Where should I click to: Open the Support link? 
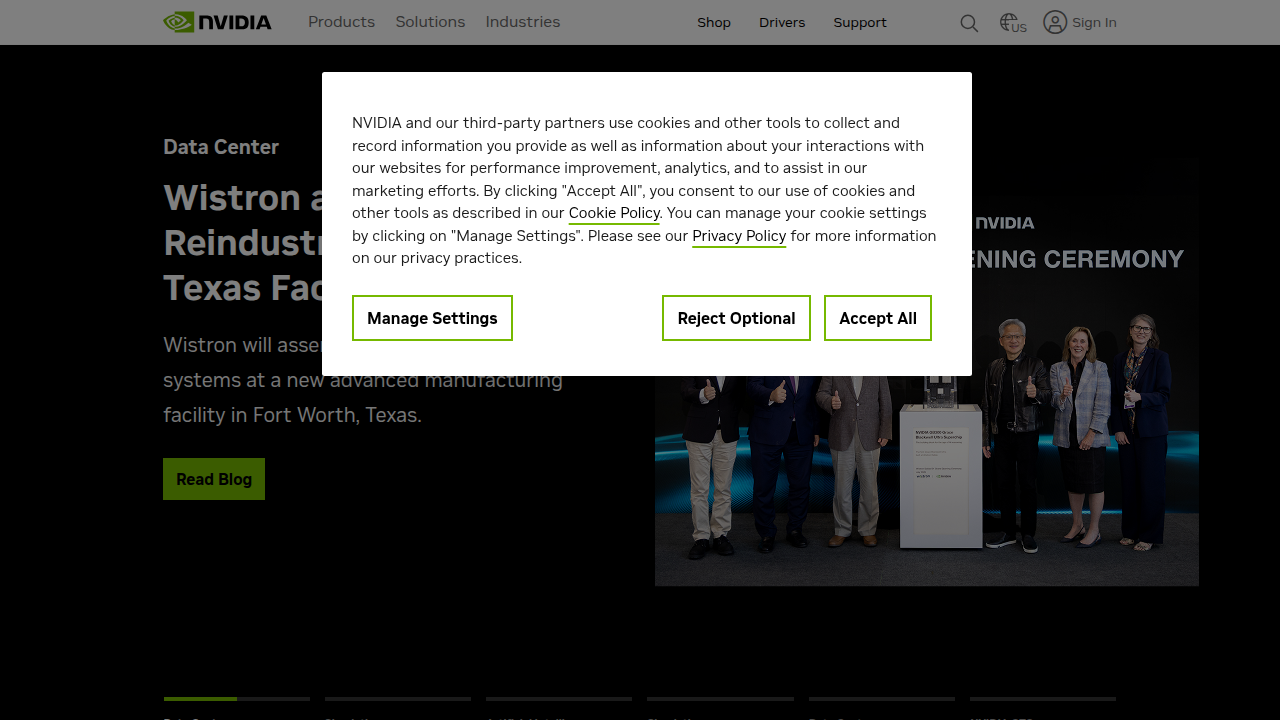click(860, 23)
